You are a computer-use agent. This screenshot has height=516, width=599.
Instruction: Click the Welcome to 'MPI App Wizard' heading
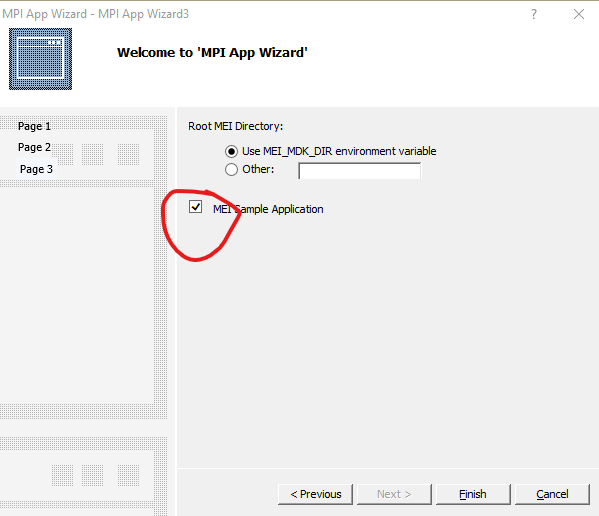pyautogui.click(x=212, y=52)
